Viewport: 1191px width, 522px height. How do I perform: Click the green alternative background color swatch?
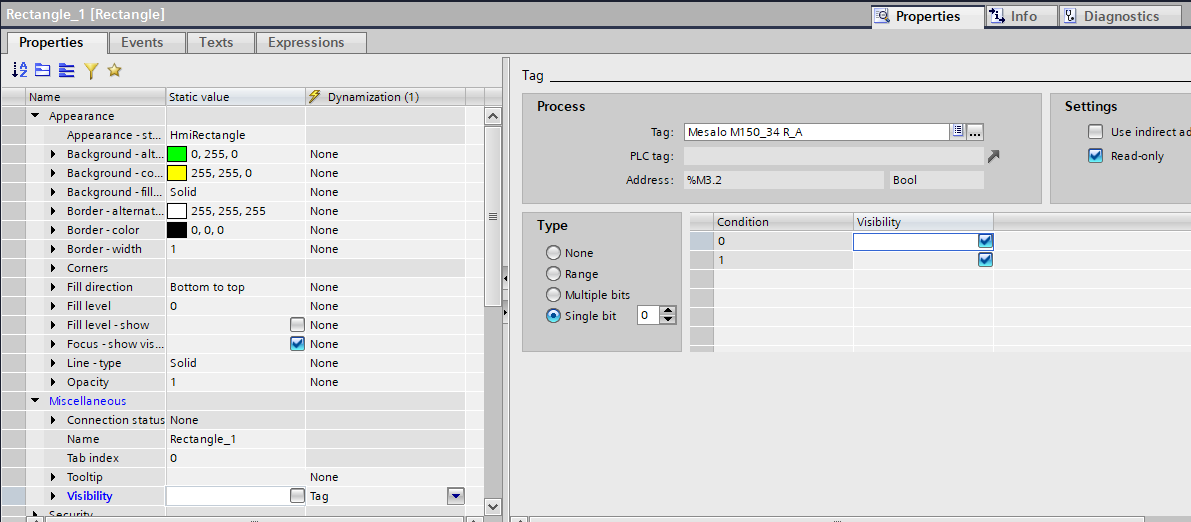click(177, 153)
